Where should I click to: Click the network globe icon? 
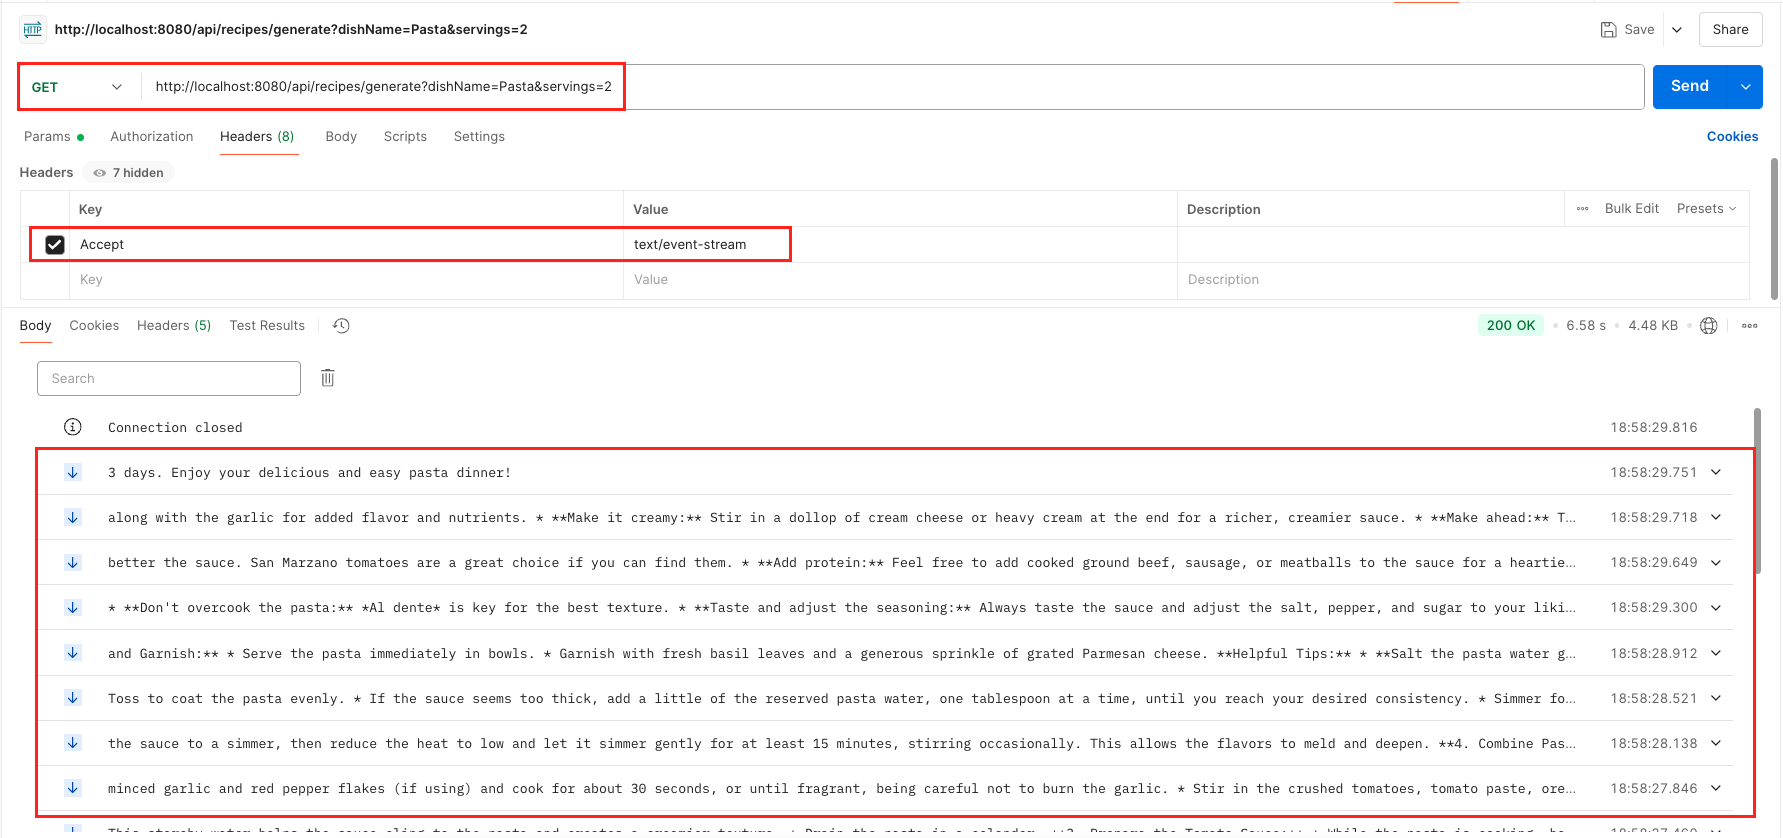1708,325
